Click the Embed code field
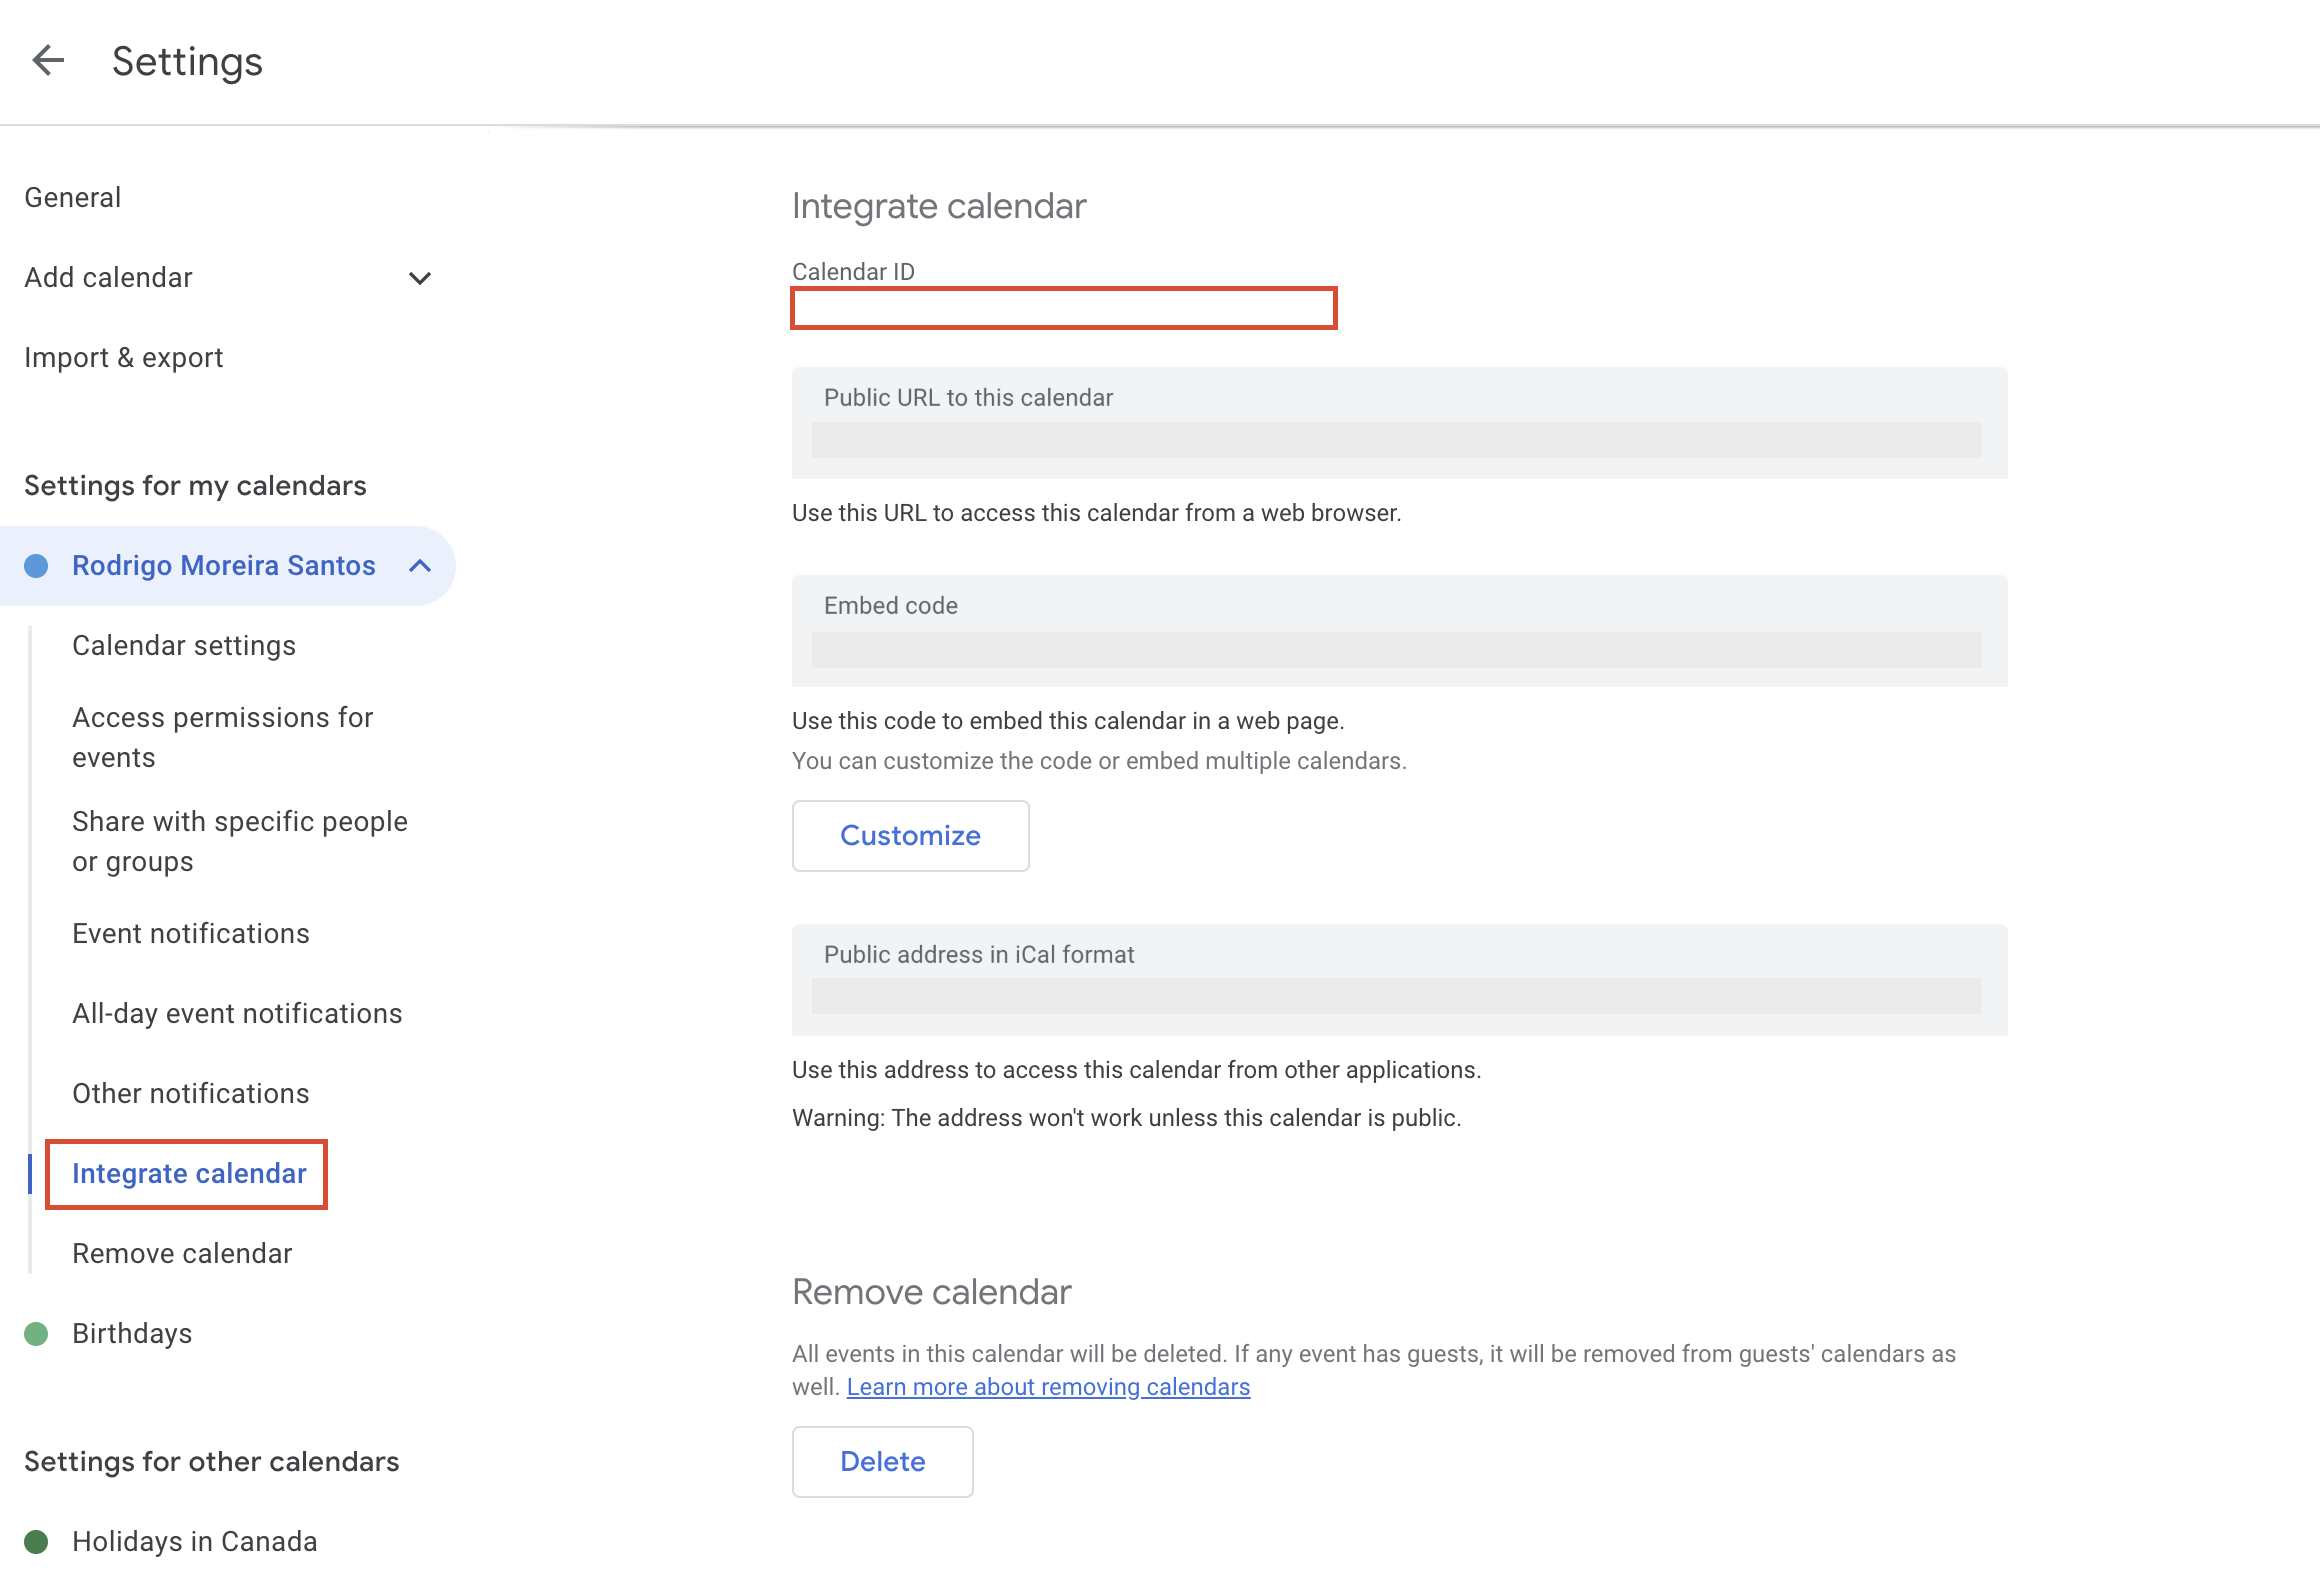The image size is (2320, 1582). point(1396,650)
